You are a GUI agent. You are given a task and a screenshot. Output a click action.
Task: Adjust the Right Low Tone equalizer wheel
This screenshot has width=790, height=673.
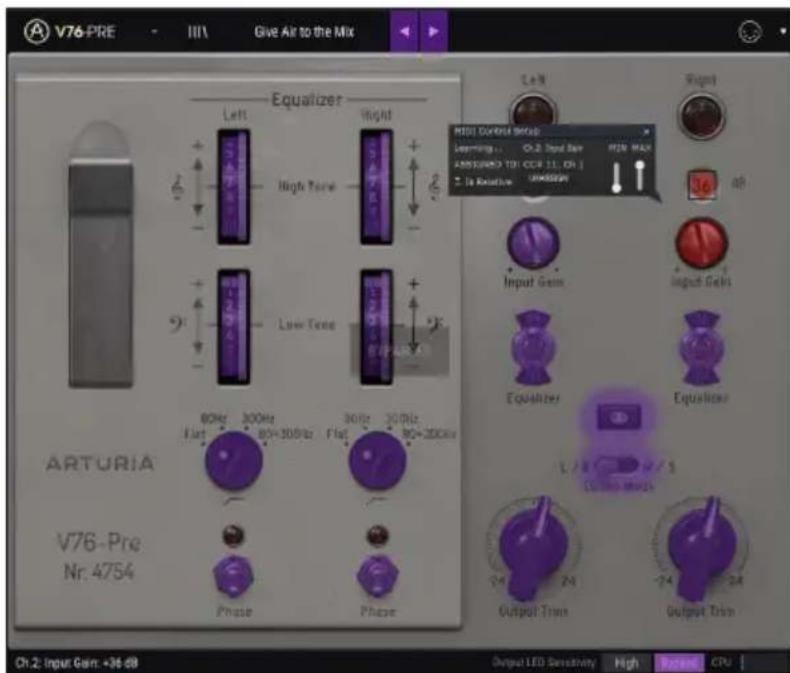click(x=376, y=327)
